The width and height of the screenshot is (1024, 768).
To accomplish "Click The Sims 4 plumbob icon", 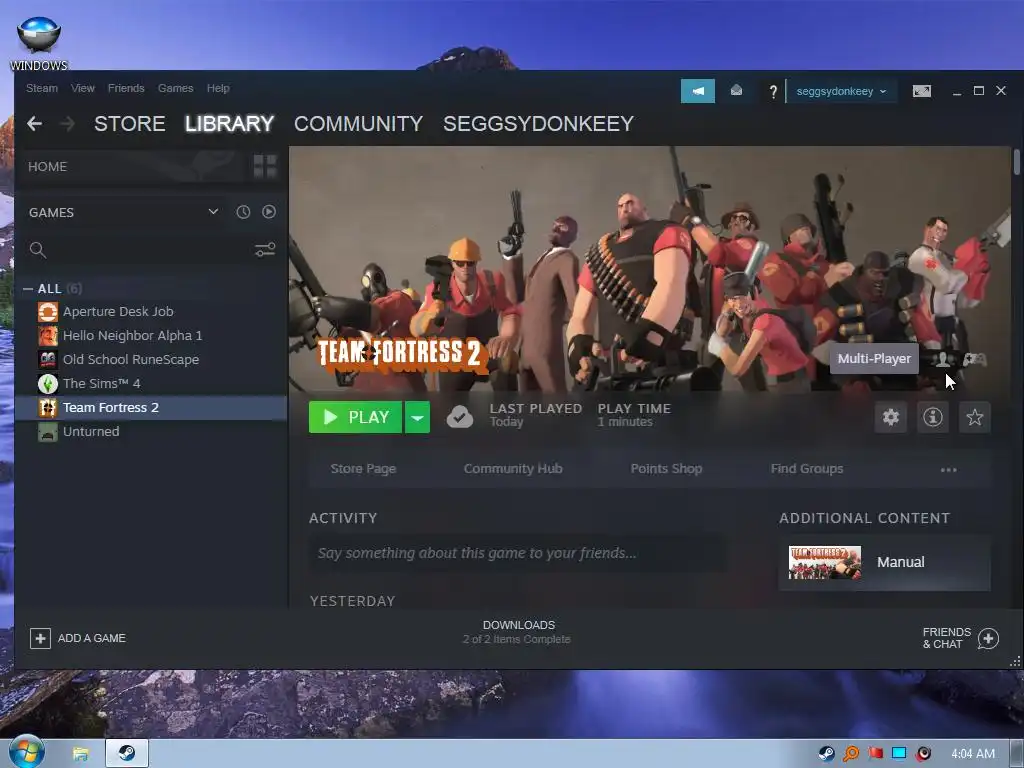I will [x=48, y=383].
